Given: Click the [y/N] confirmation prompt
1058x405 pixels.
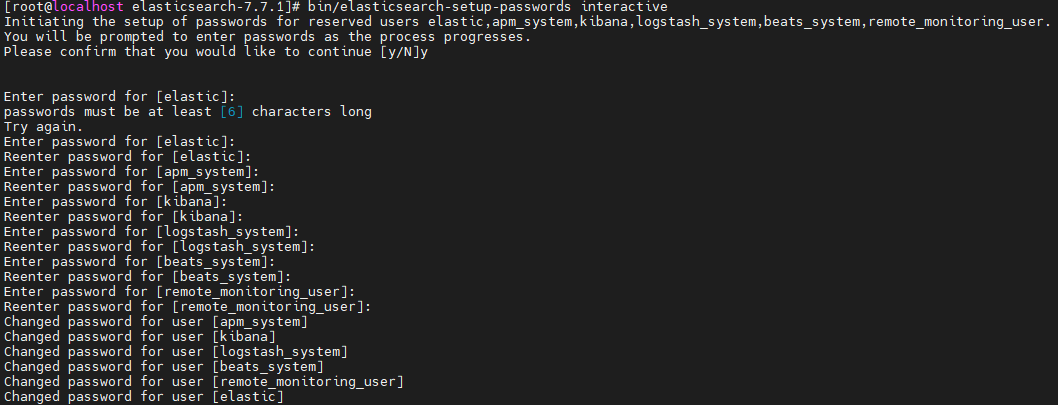Looking at the screenshot, I should point(399,52).
